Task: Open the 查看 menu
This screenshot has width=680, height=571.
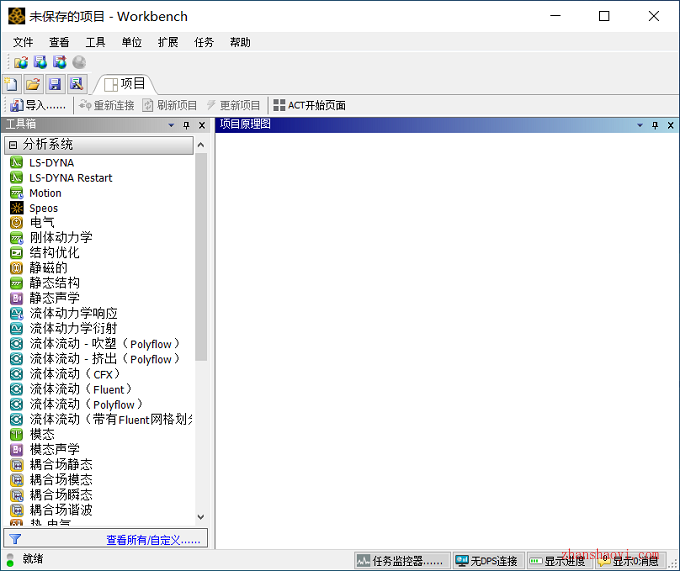Action: tap(59, 42)
